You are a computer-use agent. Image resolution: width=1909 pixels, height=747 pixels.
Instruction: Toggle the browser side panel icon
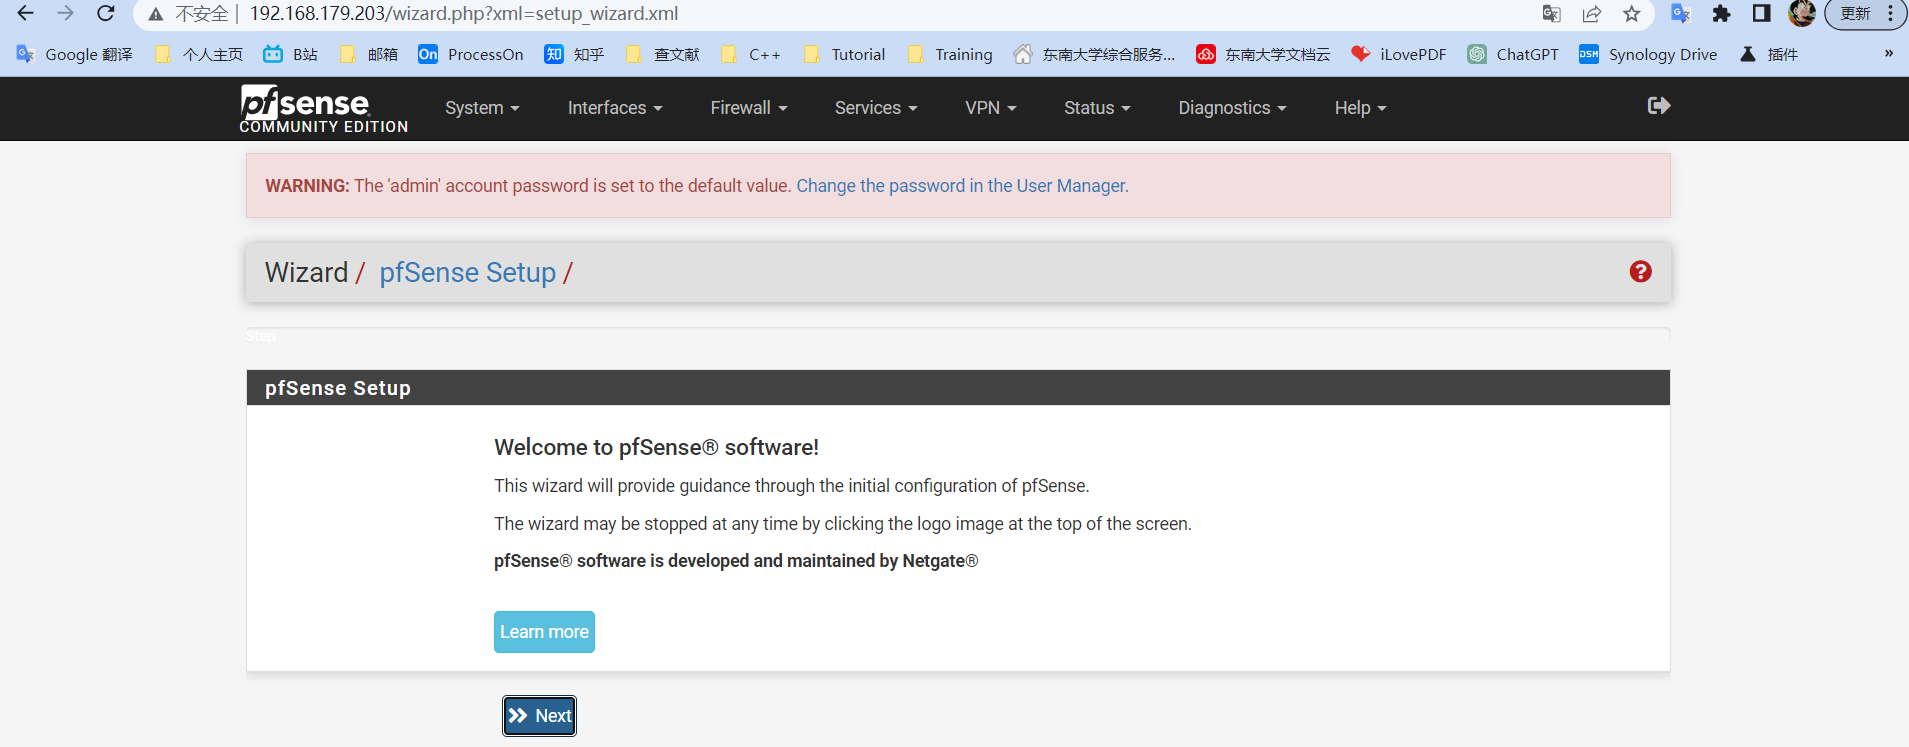tap(1762, 14)
